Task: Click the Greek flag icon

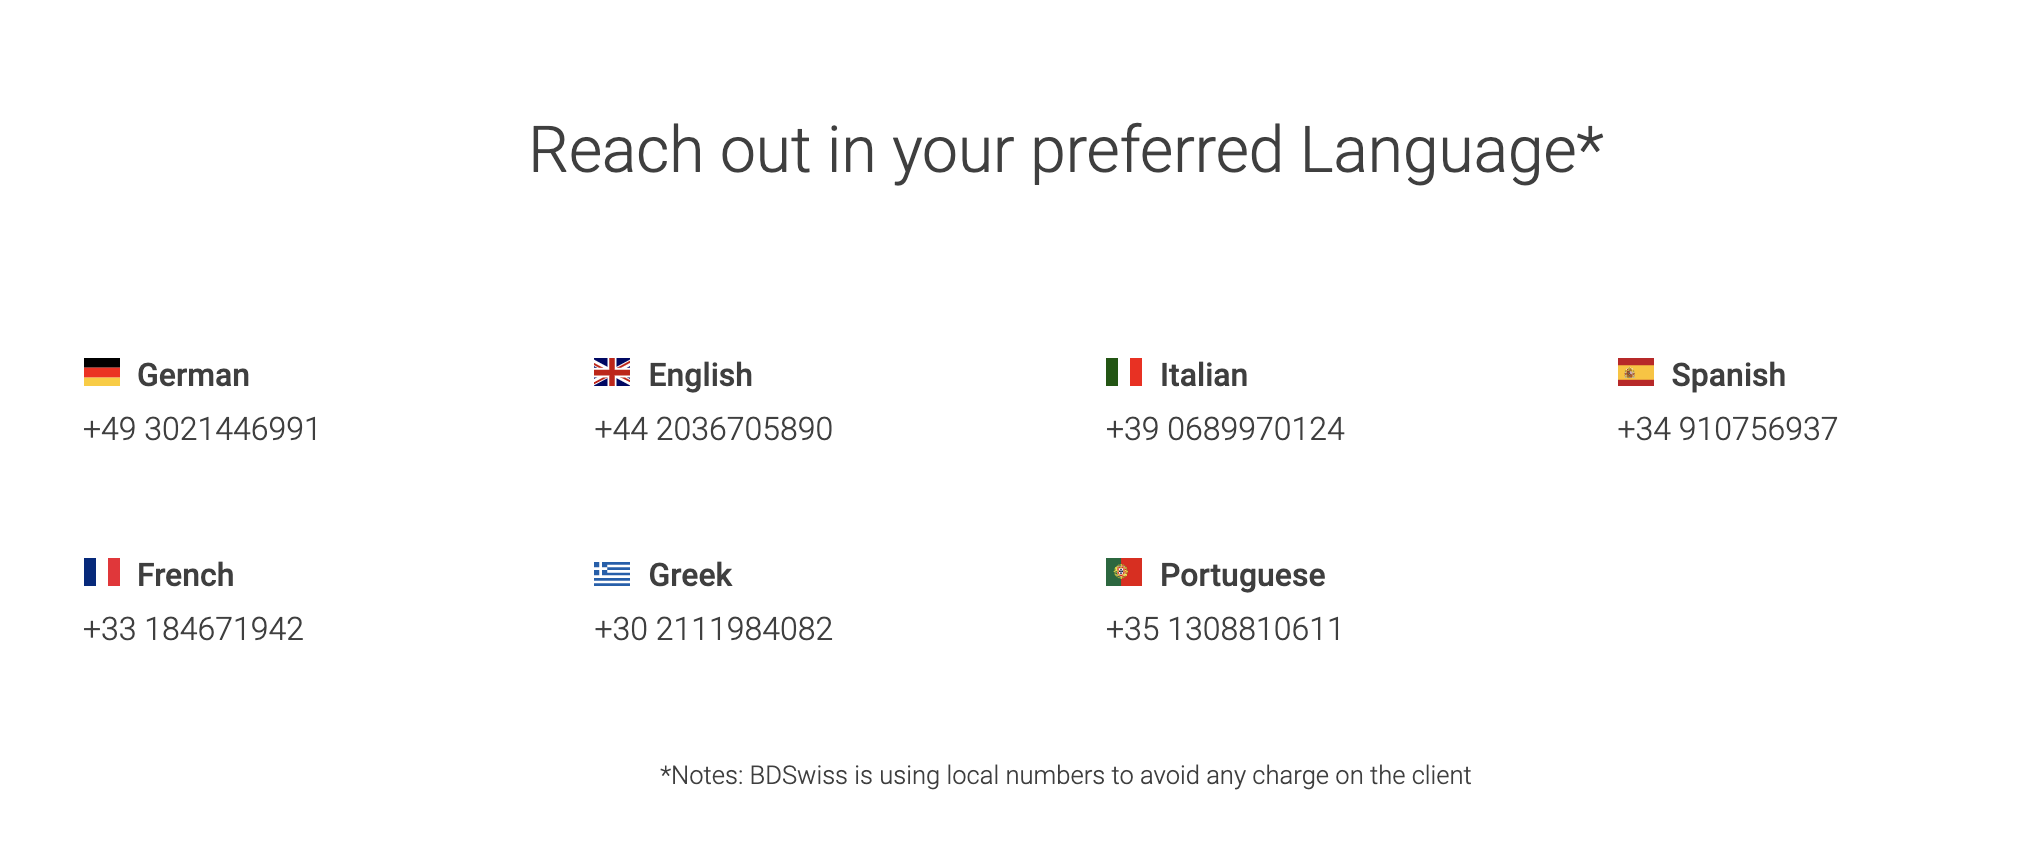Action: click(x=612, y=572)
